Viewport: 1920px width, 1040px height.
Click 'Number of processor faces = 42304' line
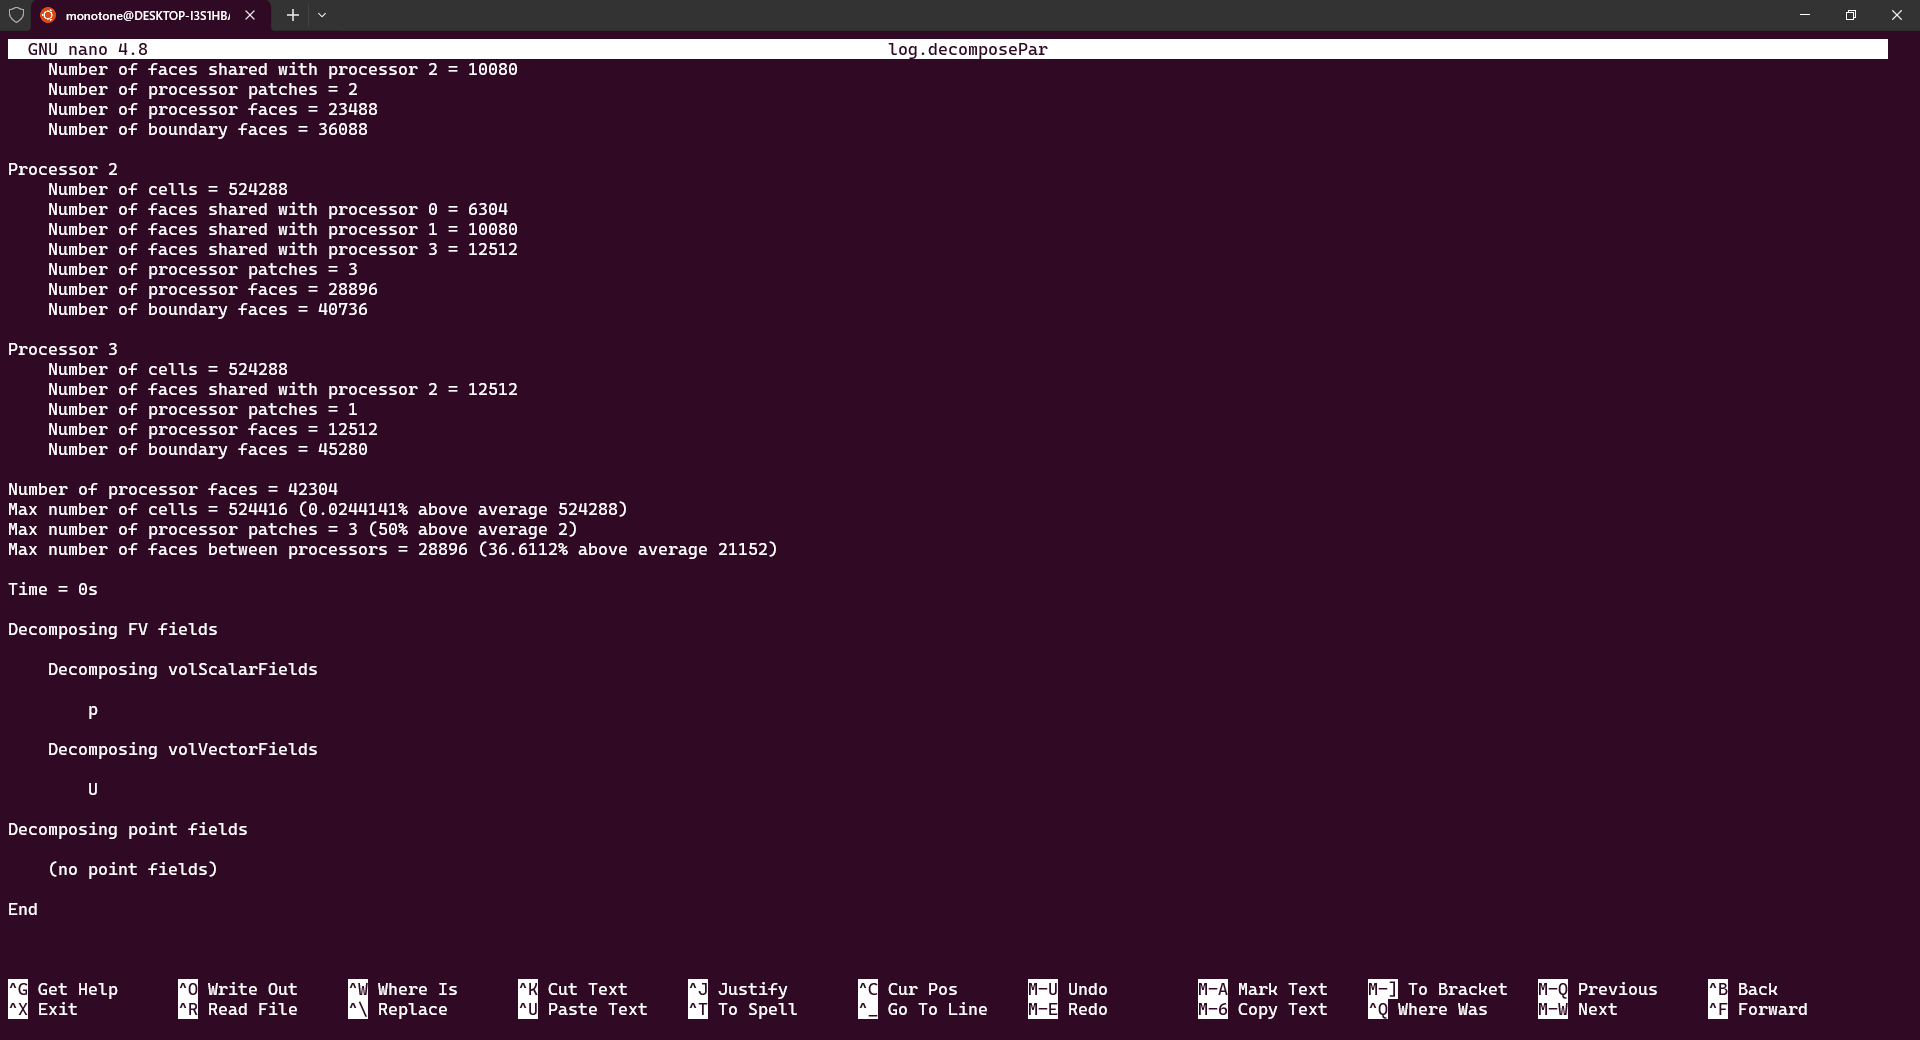click(x=173, y=489)
